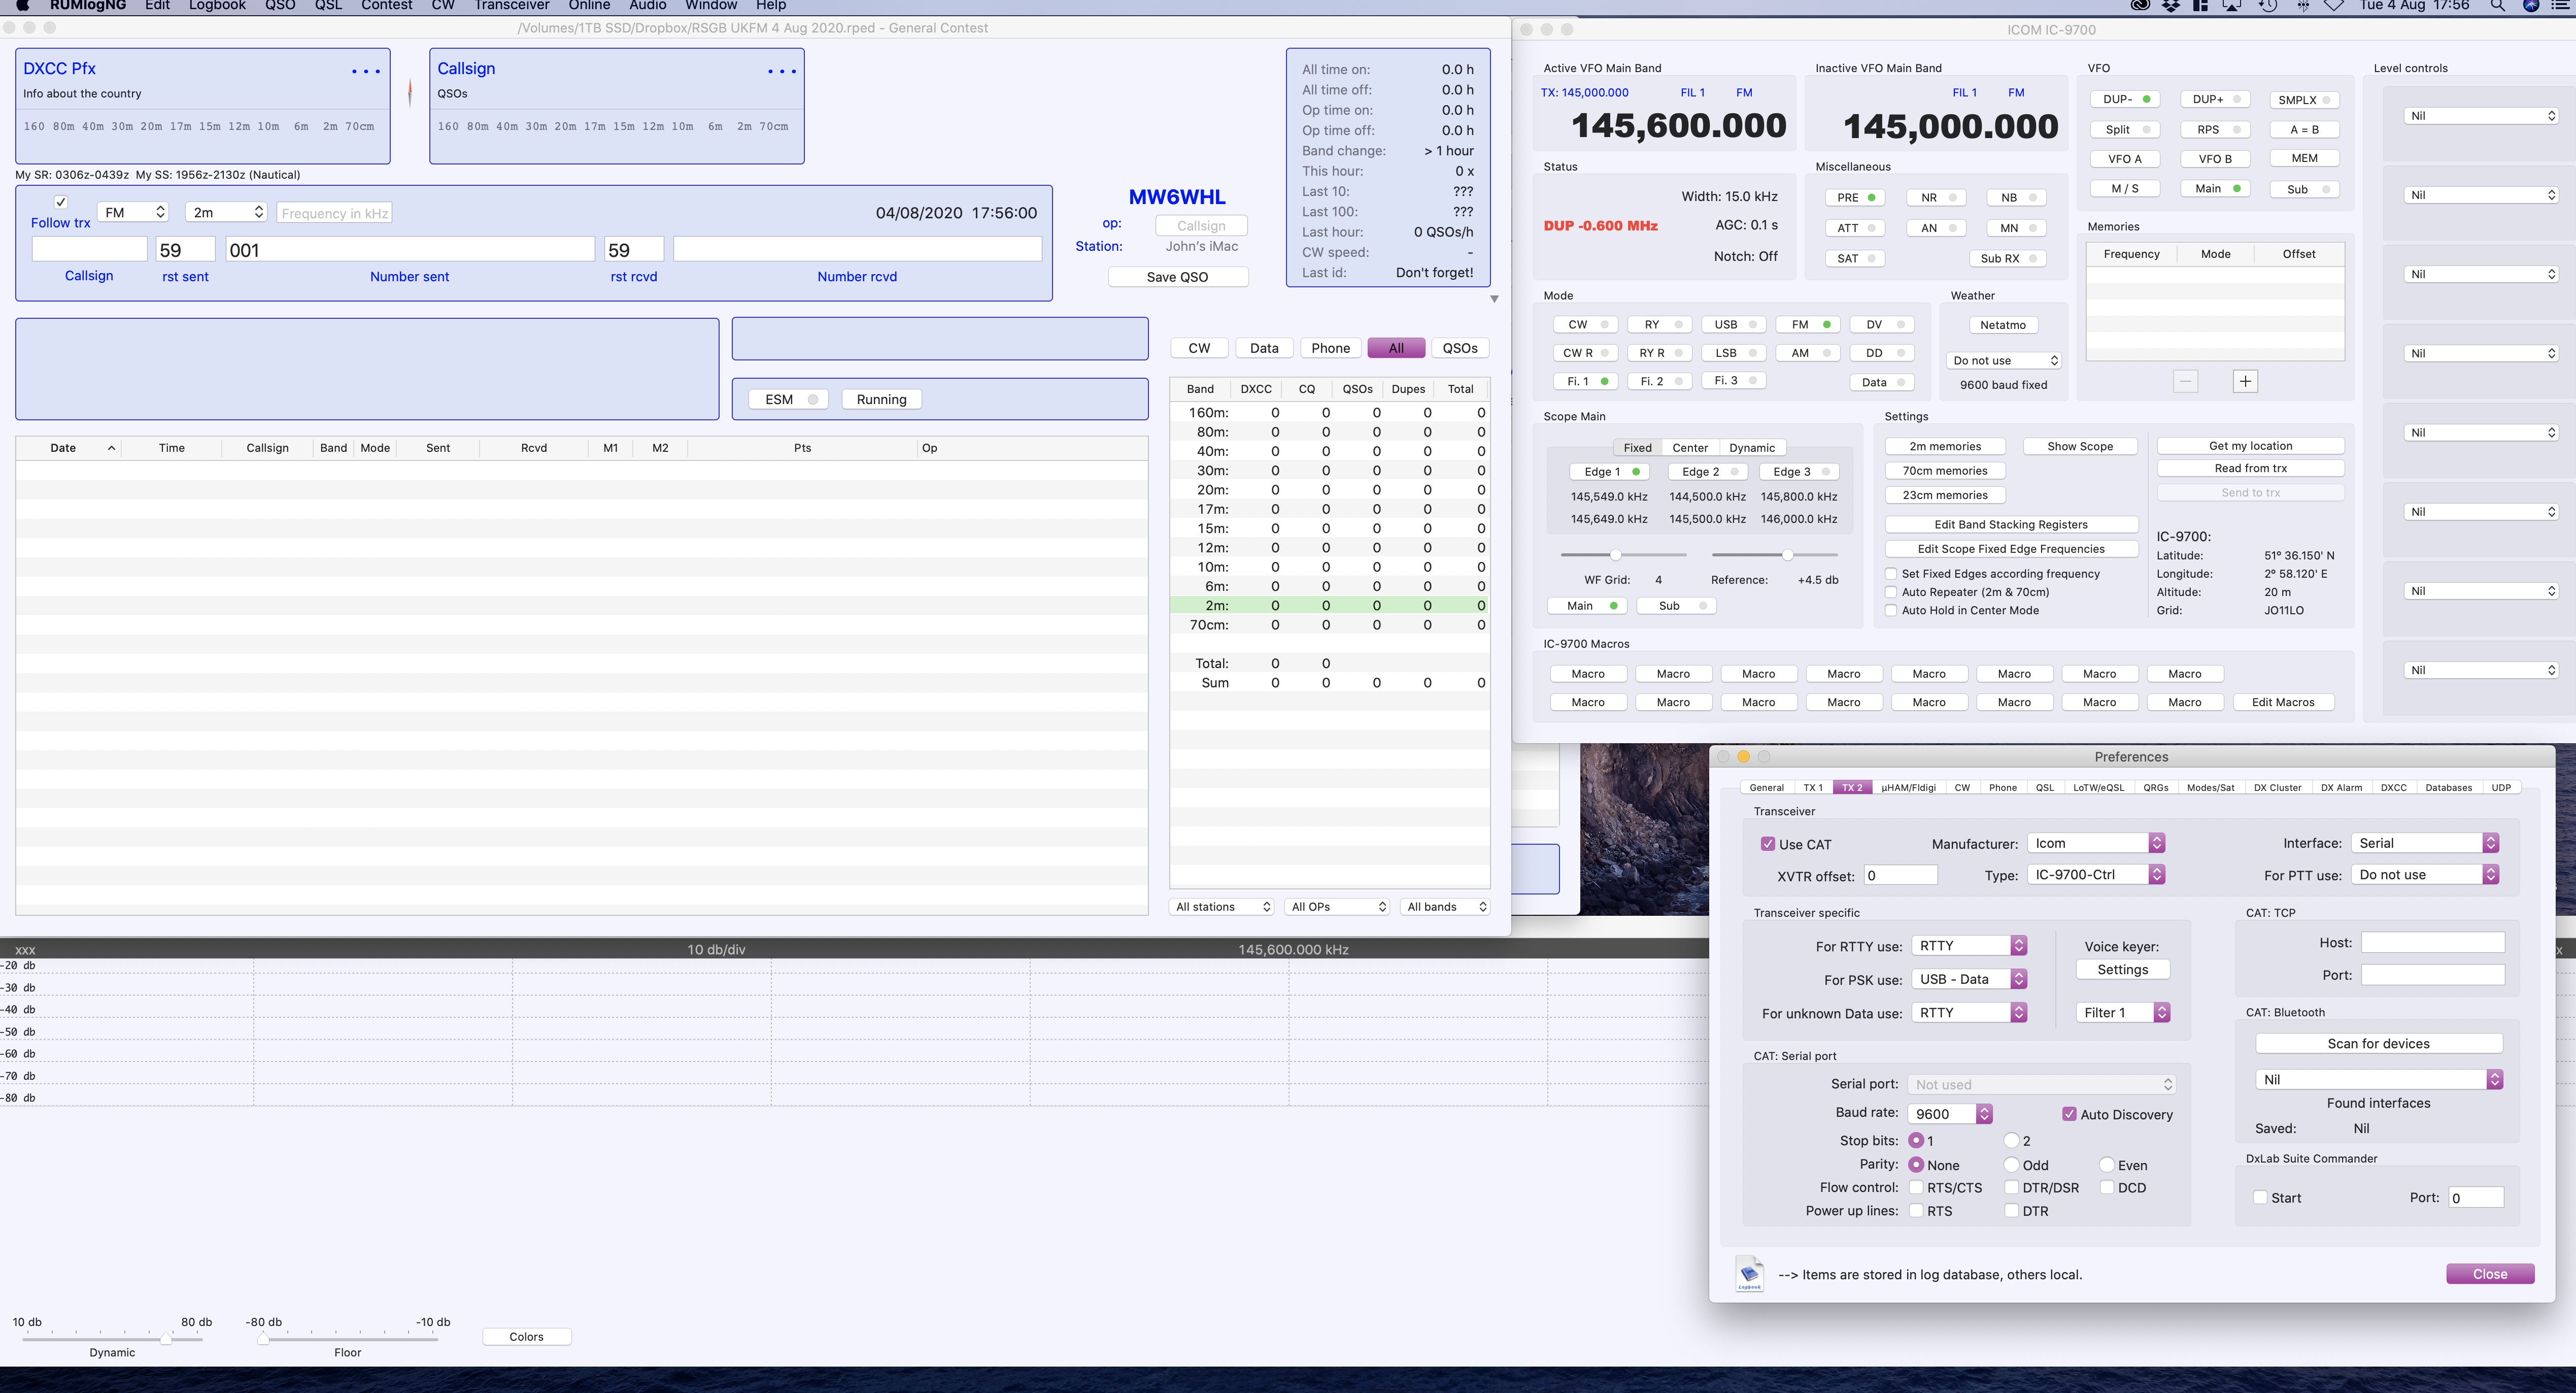Switch to the DX Cluster preferences tab
Screen dimensions: 2576x1393
pos(2277,787)
